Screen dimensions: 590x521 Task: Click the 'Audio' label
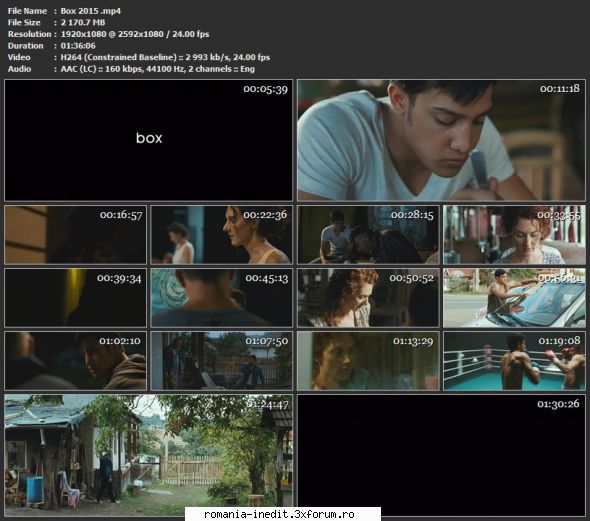(x=20, y=69)
